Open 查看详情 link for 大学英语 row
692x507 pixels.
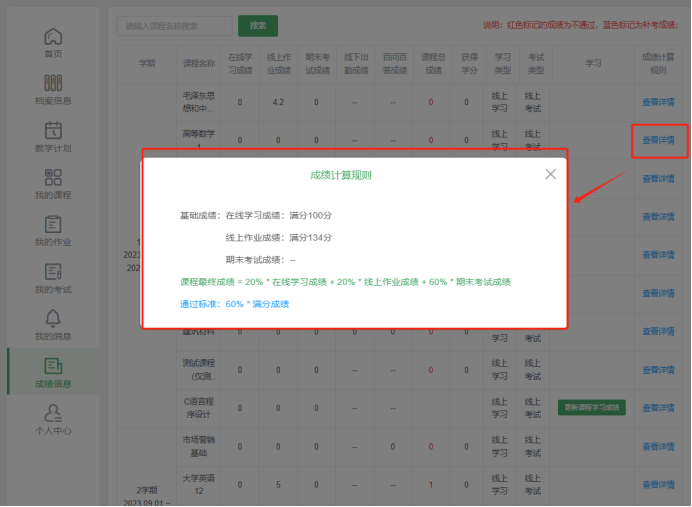[658, 484]
